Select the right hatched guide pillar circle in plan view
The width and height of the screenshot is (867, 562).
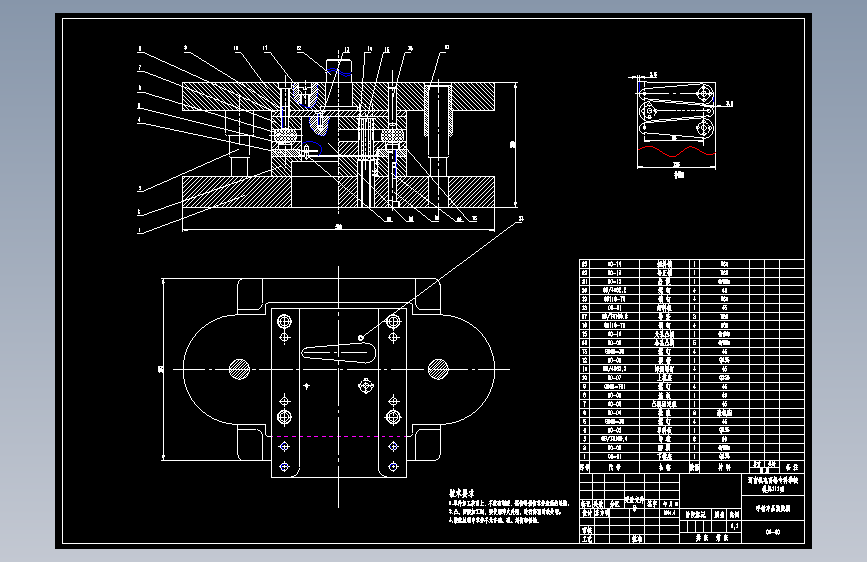coord(438,369)
